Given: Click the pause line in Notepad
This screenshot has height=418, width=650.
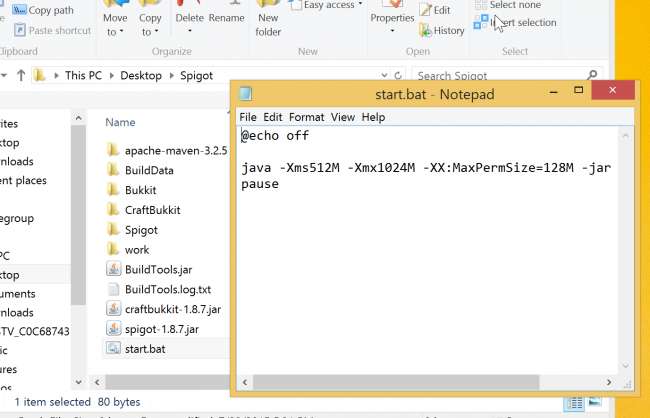Looking at the screenshot, I should 260,184.
